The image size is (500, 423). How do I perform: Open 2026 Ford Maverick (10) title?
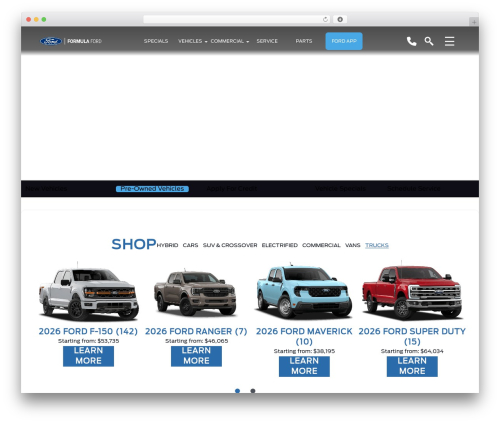[304, 336]
